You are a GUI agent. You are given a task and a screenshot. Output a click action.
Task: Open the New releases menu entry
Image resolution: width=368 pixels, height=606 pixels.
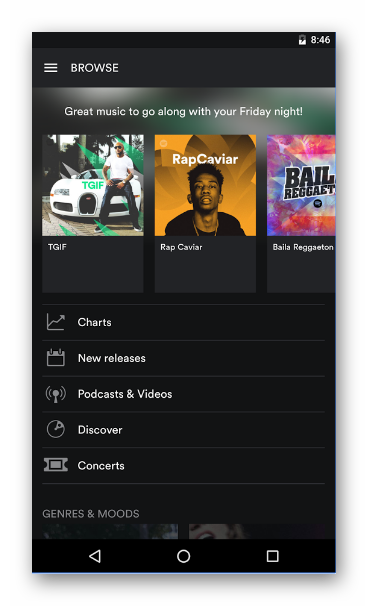184,358
